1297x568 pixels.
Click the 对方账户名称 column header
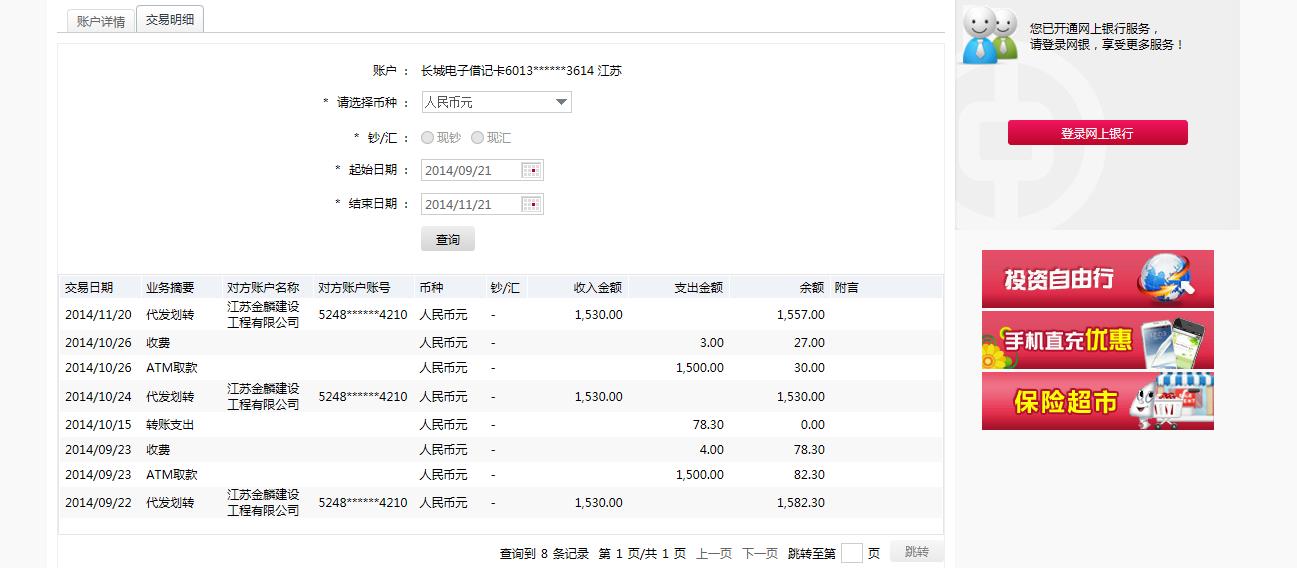(x=263, y=287)
